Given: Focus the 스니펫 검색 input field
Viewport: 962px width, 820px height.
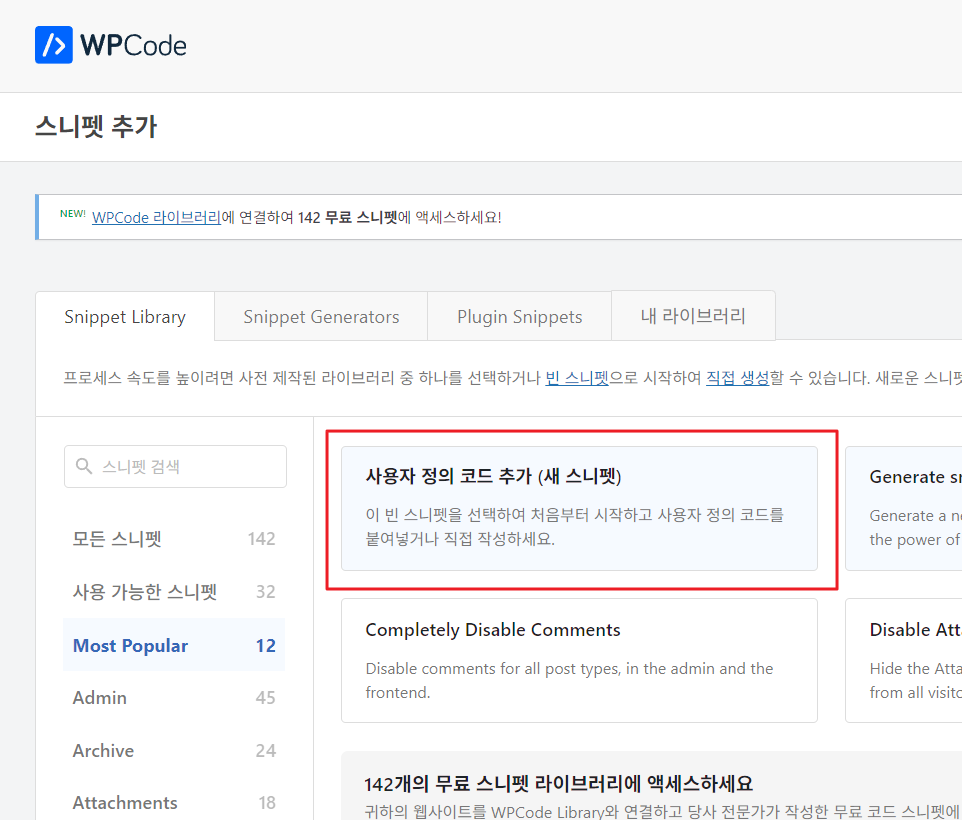Looking at the screenshot, I should tap(185, 467).
